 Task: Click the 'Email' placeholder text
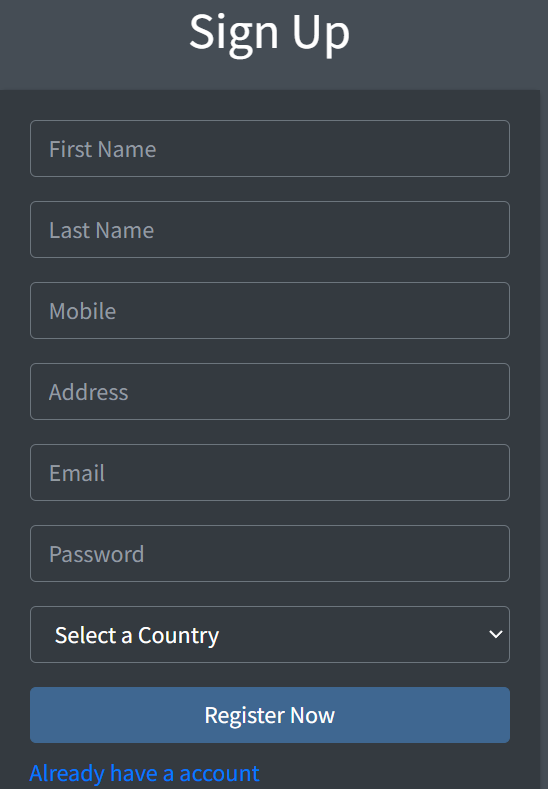tap(77, 474)
